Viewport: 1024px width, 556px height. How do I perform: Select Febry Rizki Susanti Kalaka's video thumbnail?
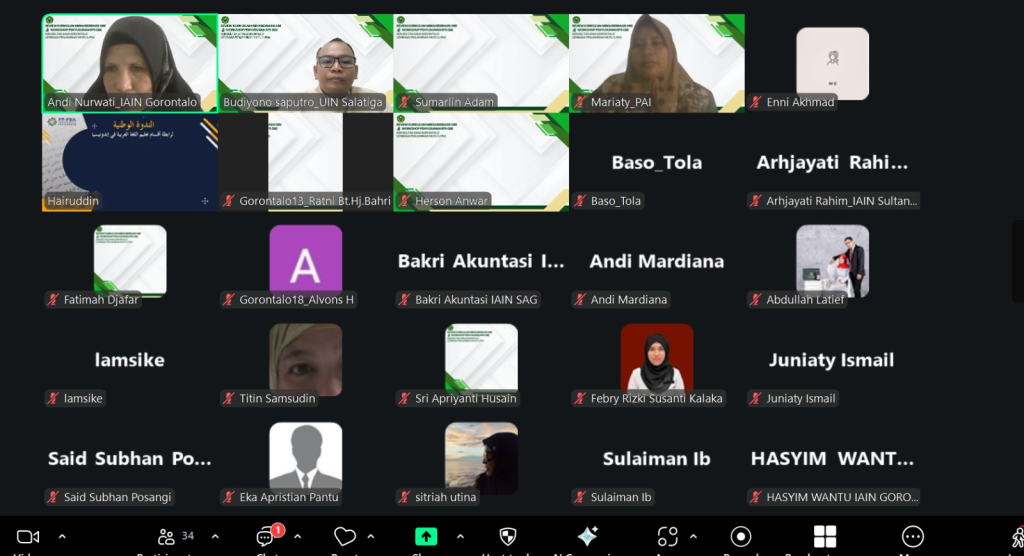pos(657,357)
